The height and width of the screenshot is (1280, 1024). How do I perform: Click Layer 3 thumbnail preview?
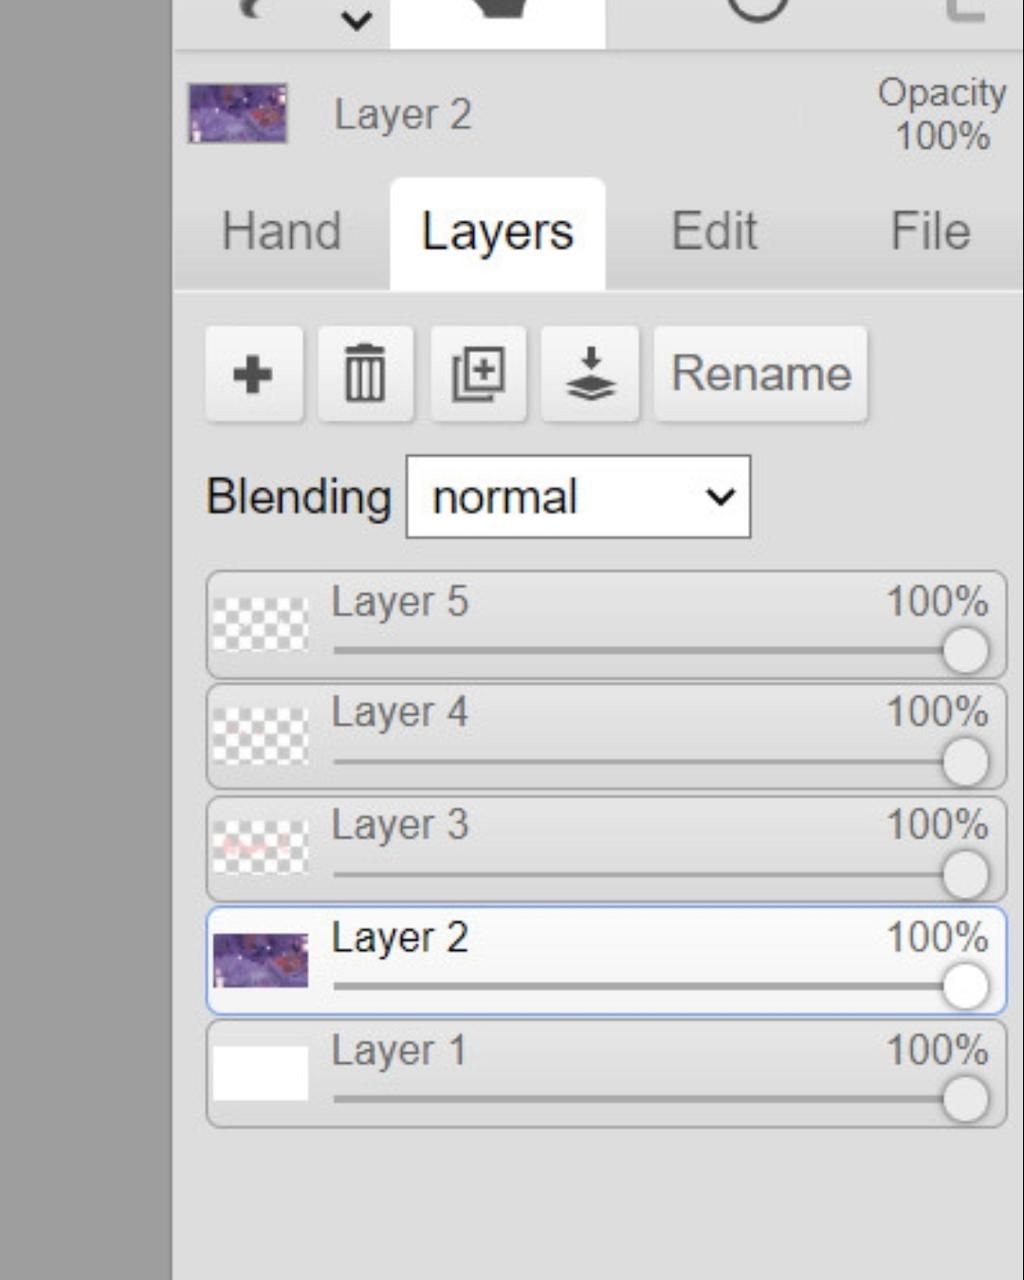pyautogui.click(x=260, y=848)
